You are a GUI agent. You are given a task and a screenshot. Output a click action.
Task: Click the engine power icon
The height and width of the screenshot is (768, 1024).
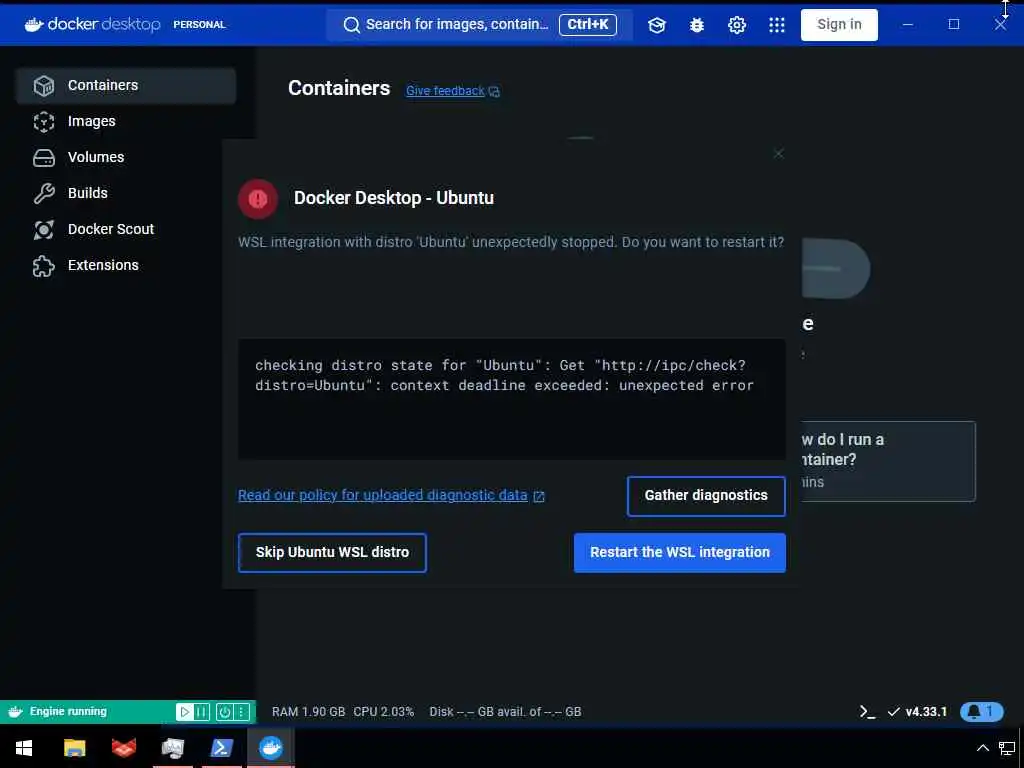225,712
